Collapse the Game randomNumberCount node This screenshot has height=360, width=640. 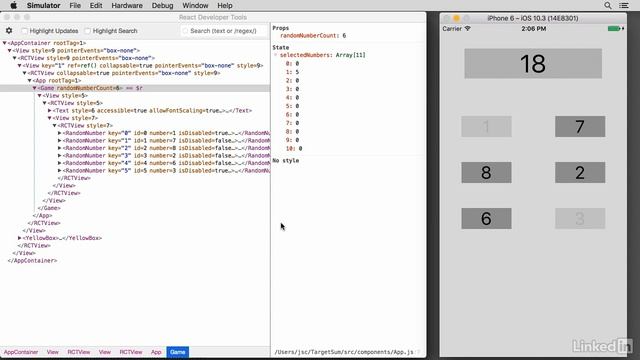click(34, 88)
